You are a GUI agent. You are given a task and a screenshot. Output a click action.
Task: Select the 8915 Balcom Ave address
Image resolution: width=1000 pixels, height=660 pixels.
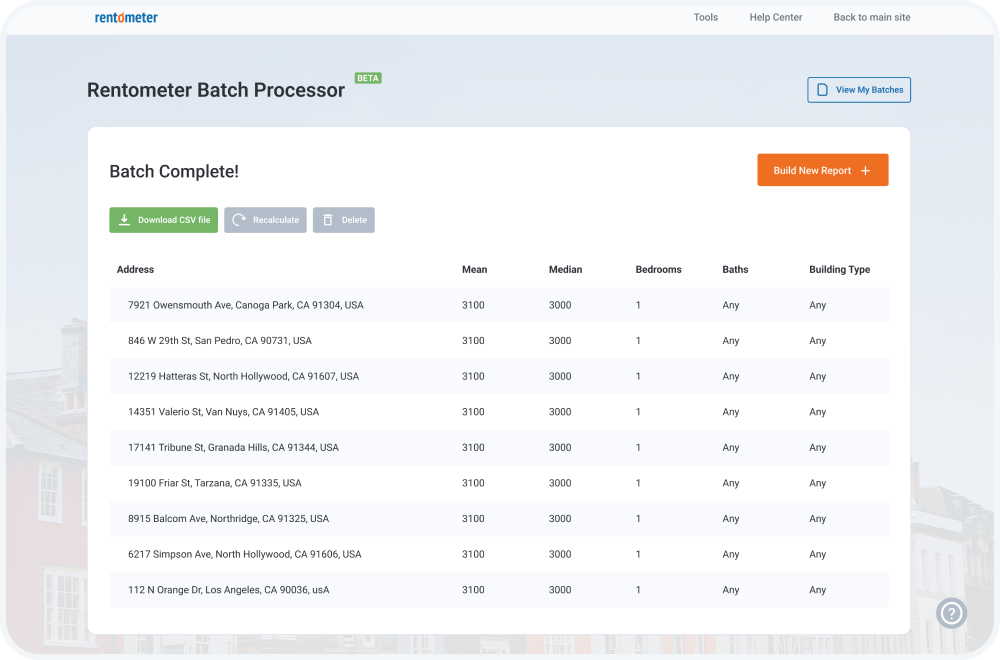(228, 519)
